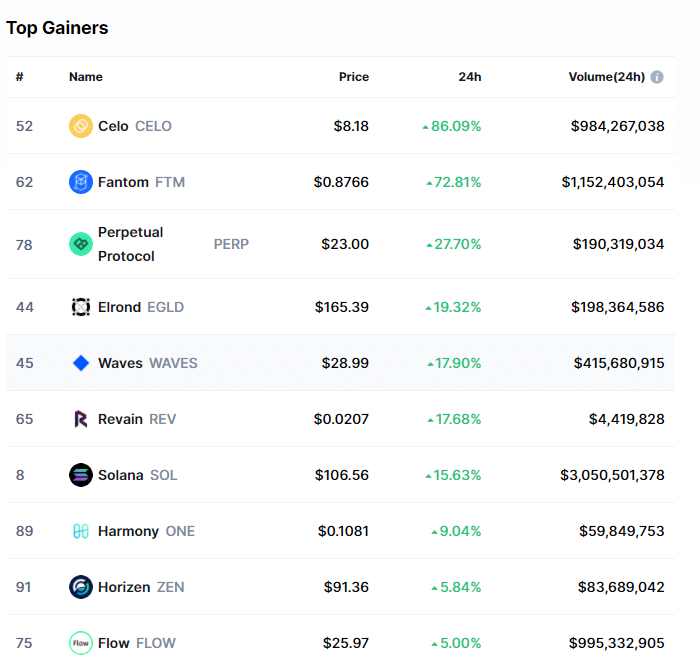Click the Solana coin logo icon

81,475
